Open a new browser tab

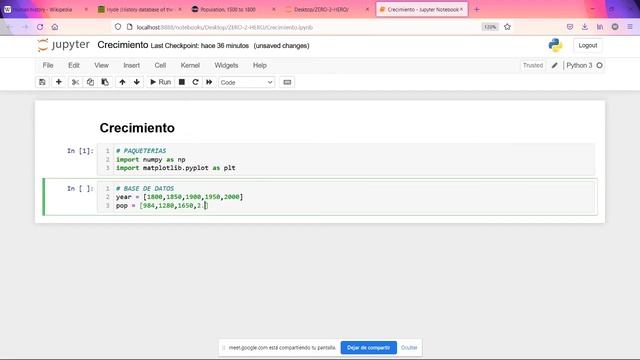(476, 9)
